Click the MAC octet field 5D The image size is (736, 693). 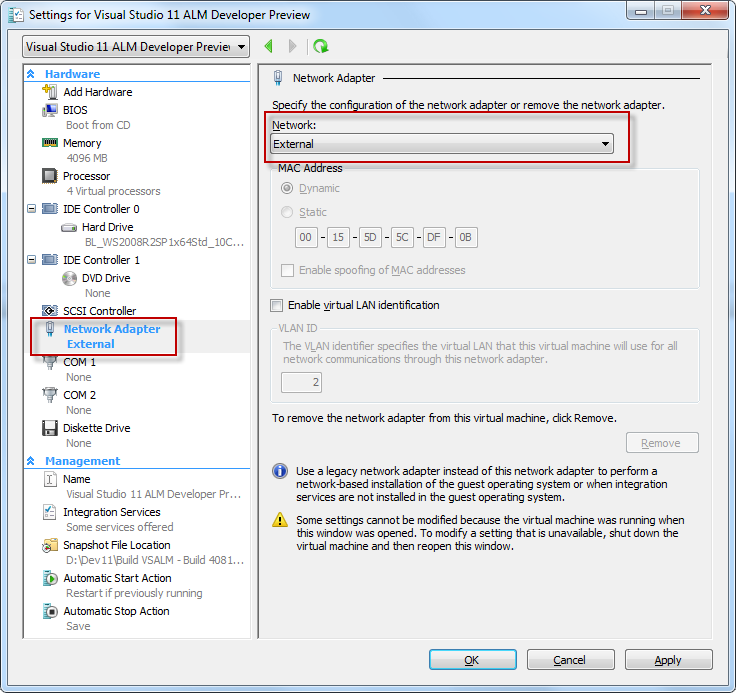370,238
